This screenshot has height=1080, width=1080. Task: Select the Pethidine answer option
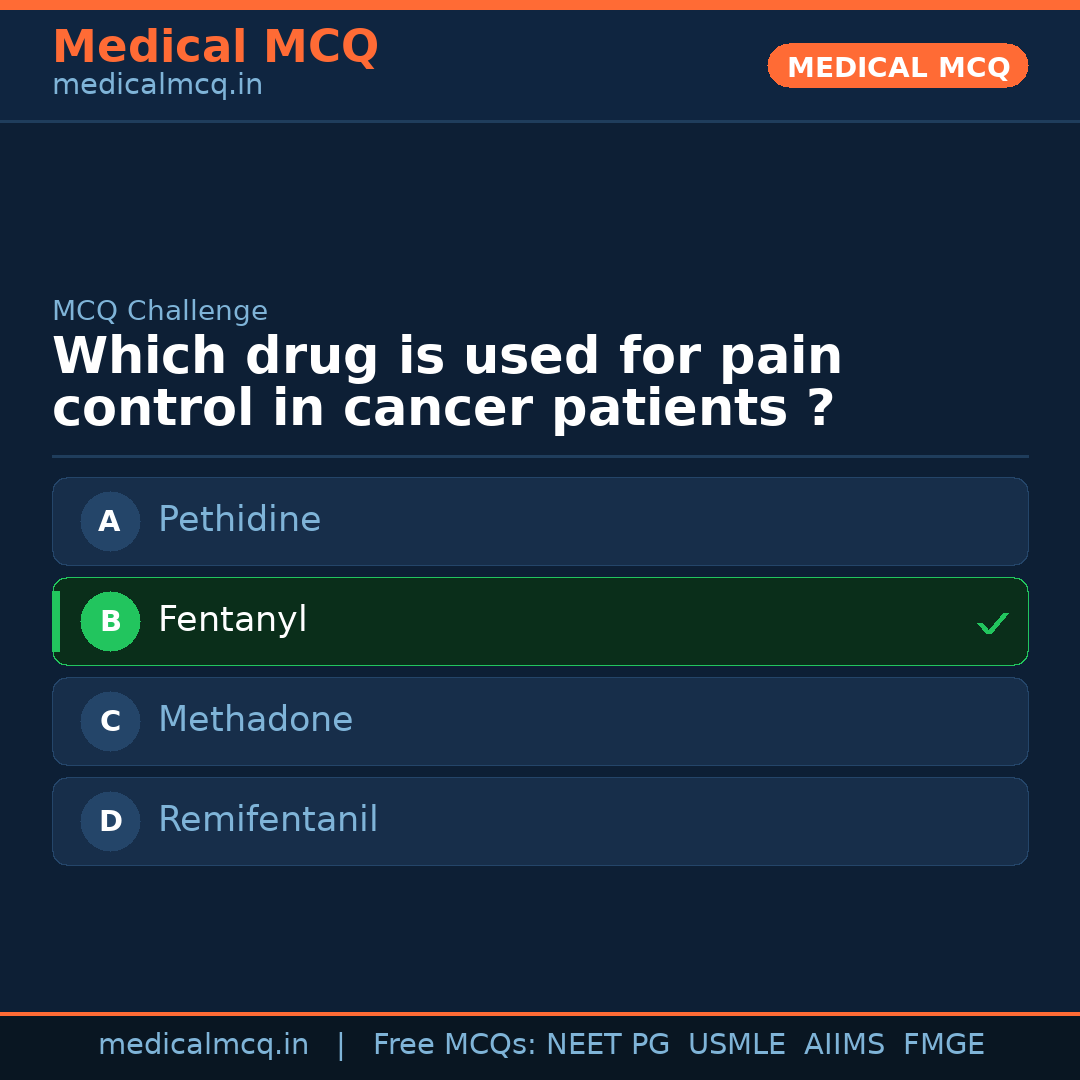point(540,521)
